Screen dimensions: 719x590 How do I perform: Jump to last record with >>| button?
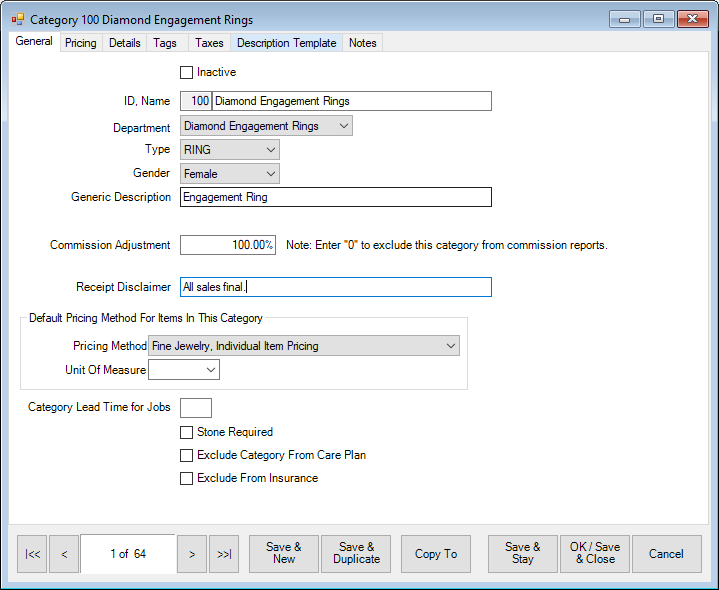pos(224,554)
